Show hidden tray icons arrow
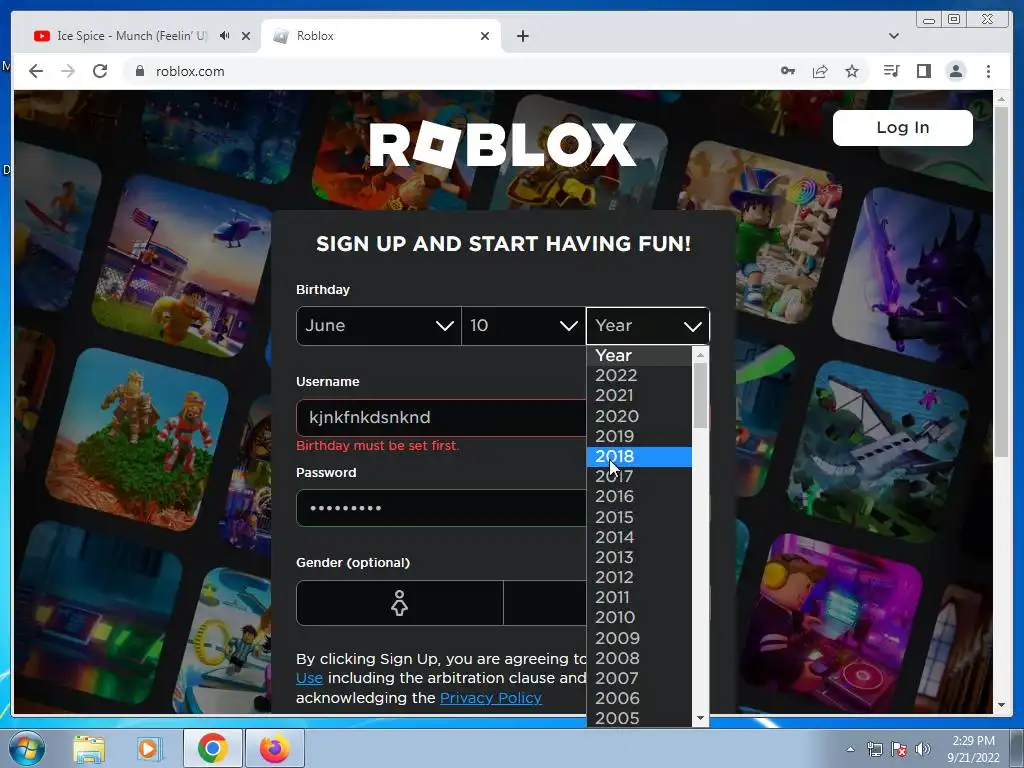 click(850, 749)
